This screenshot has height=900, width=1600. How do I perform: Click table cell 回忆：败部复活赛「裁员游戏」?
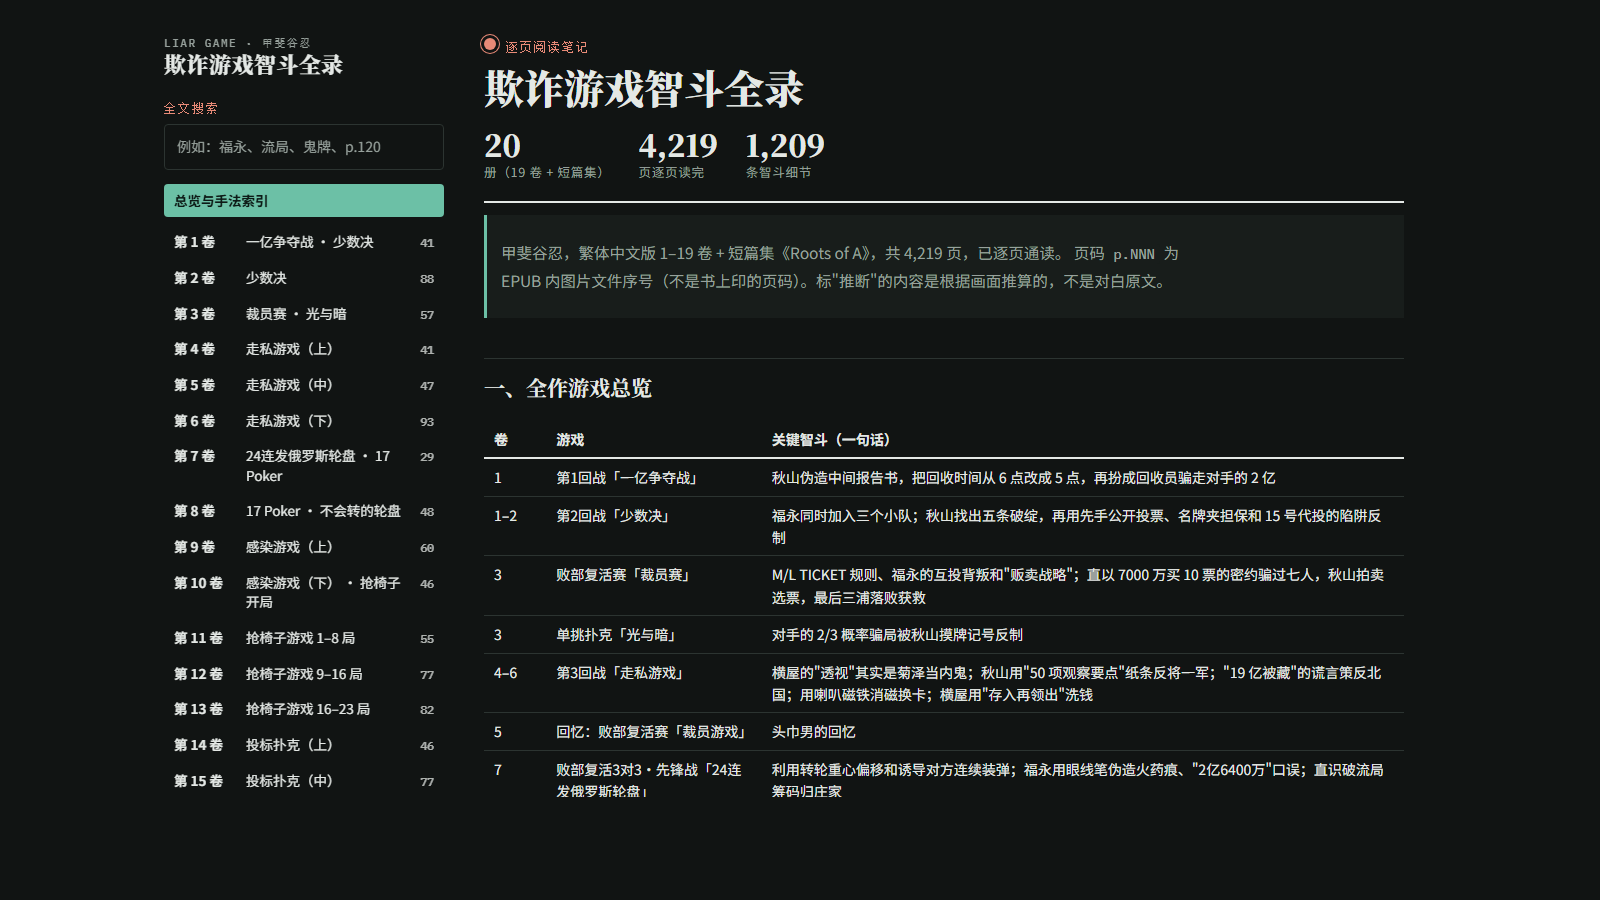click(x=653, y=732)
